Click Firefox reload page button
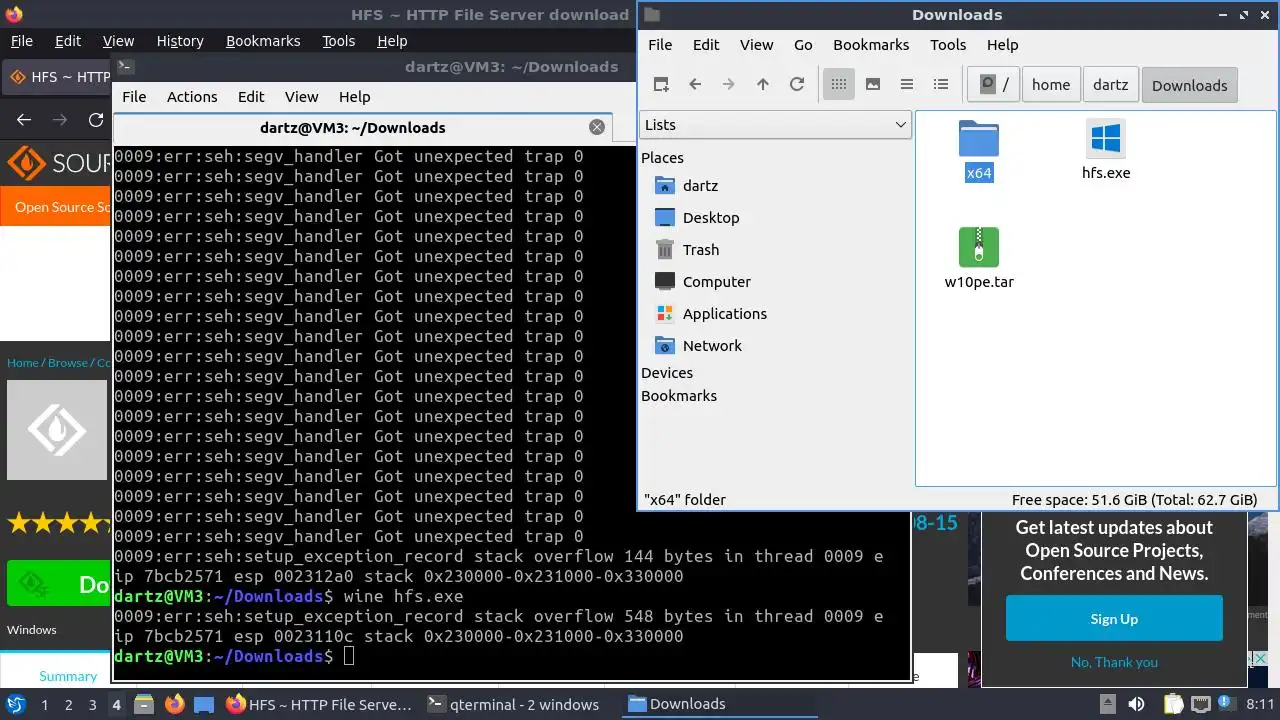 (x=96, y=120)
